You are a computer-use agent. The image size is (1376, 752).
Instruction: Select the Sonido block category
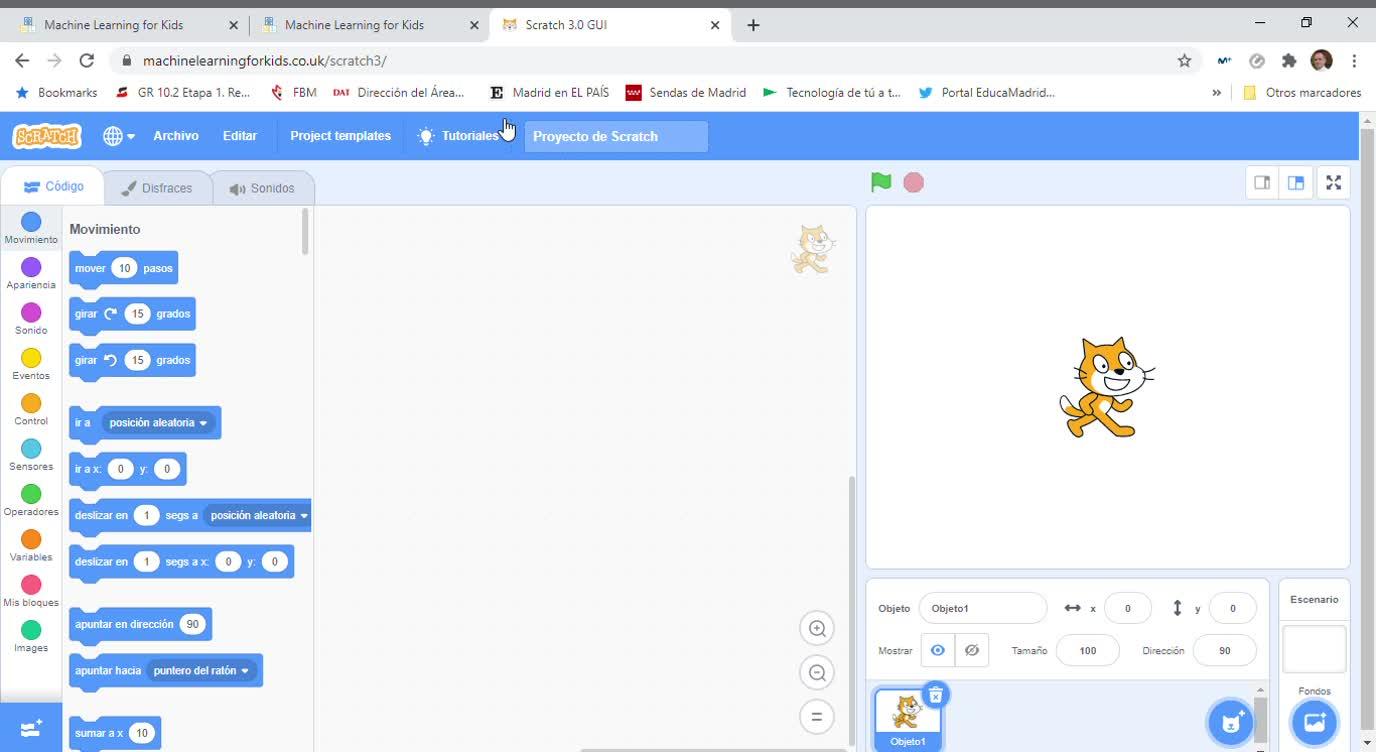coord(31,319)
